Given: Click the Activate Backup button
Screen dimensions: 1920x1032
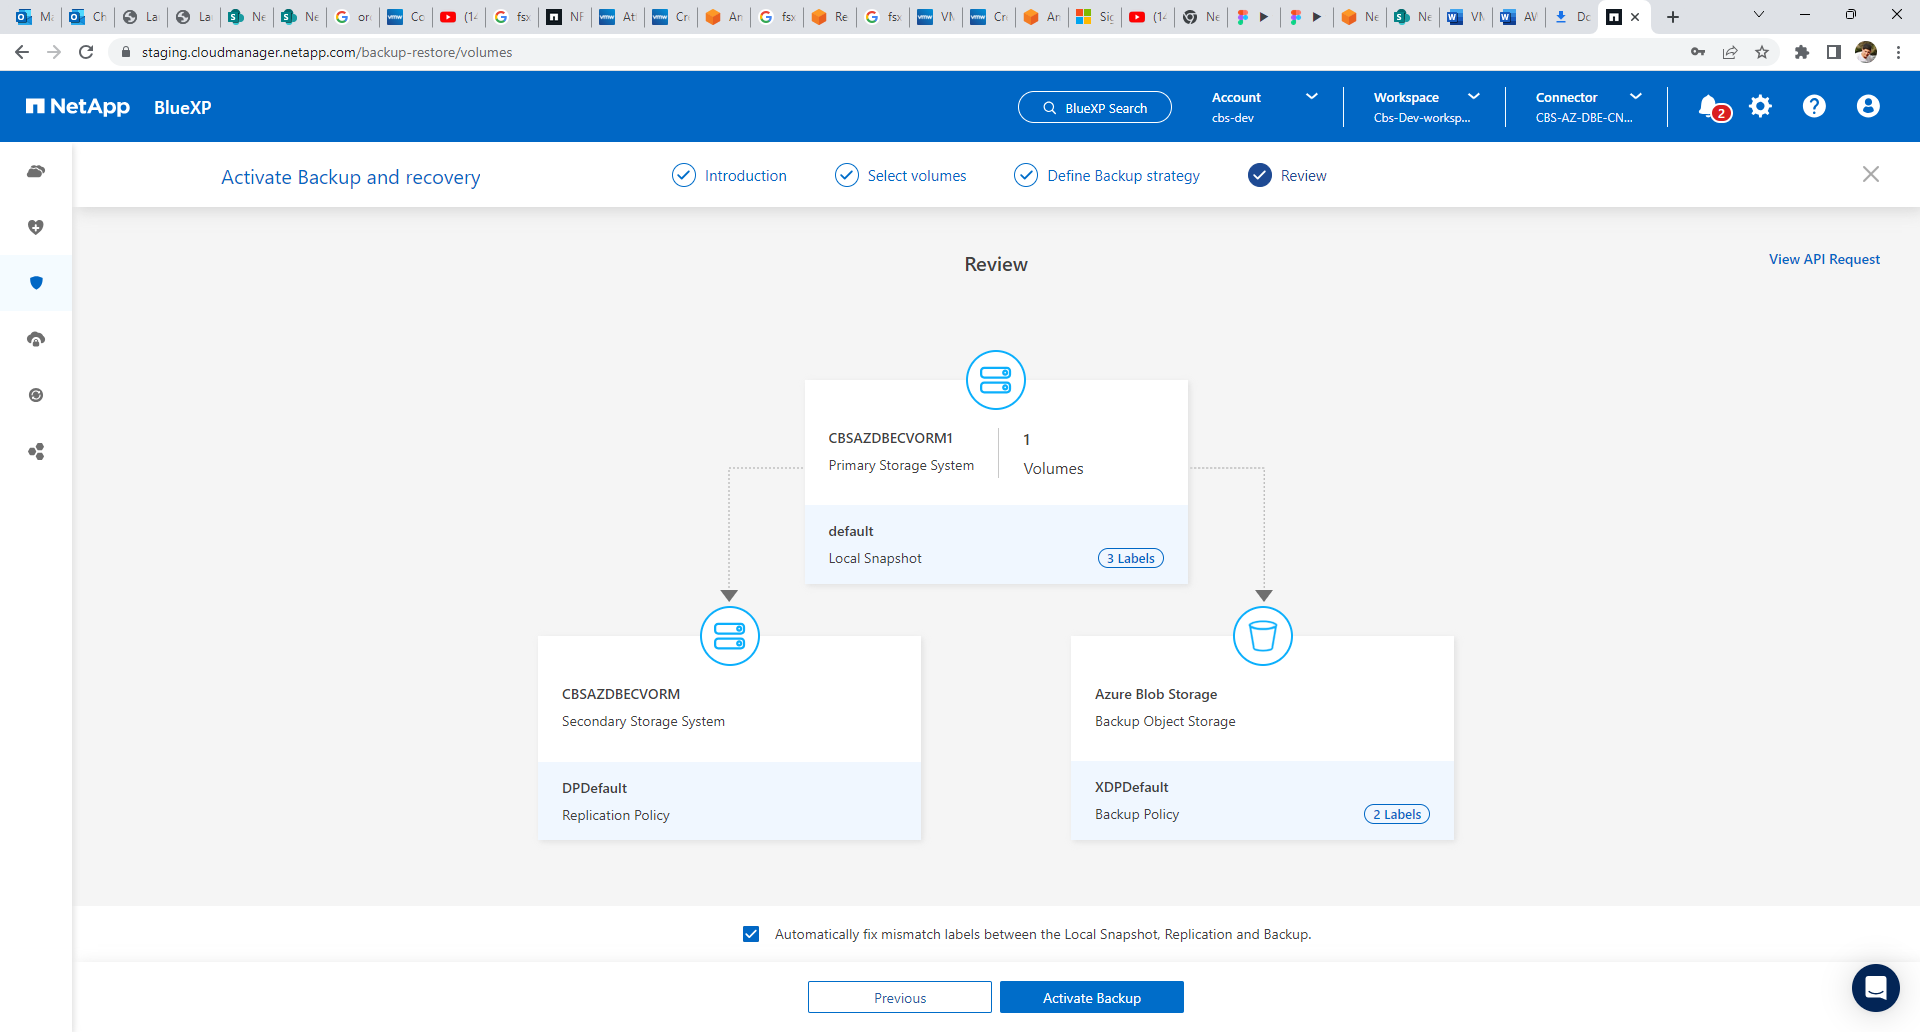Looking at the screenshot, I should 1091,998.
